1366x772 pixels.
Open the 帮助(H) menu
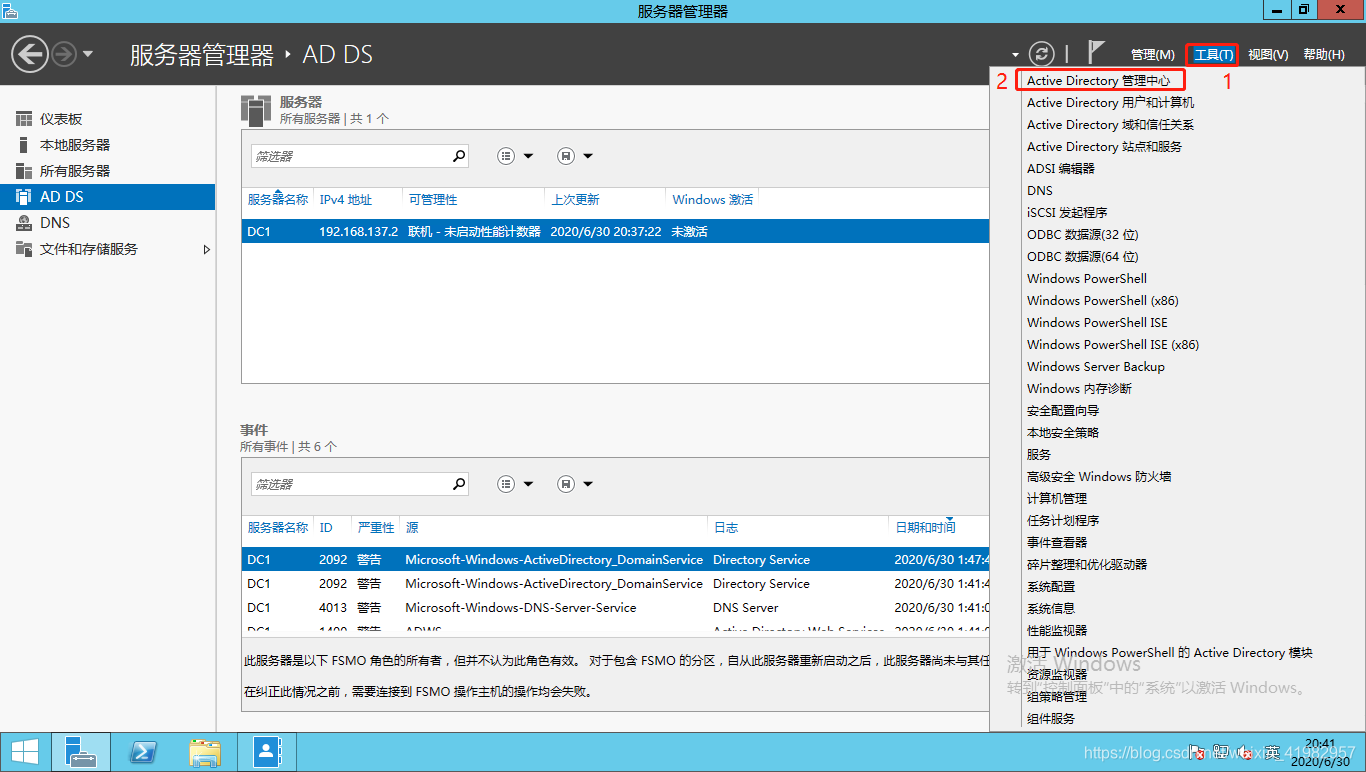[1324, 55]
